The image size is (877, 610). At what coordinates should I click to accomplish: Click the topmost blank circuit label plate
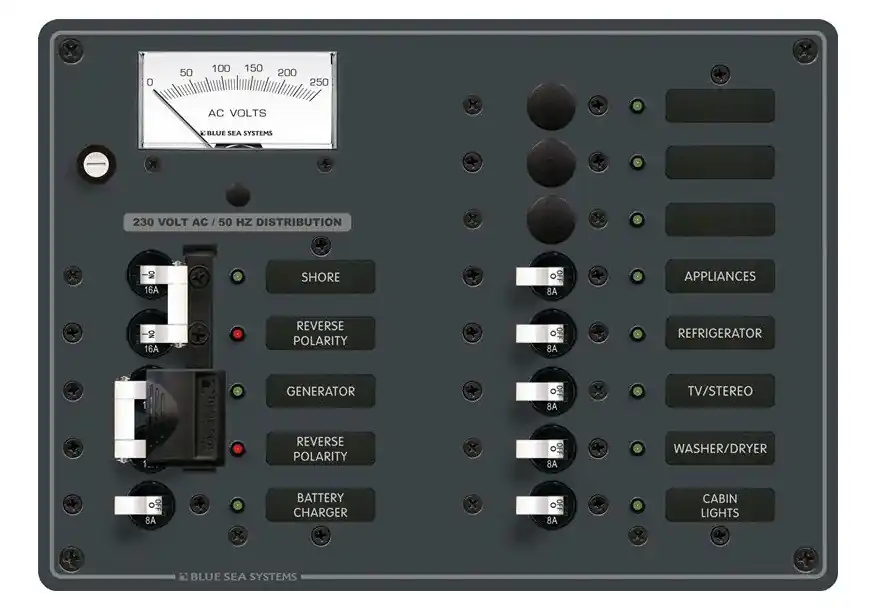pyautogui.click(x=720, y=106)
